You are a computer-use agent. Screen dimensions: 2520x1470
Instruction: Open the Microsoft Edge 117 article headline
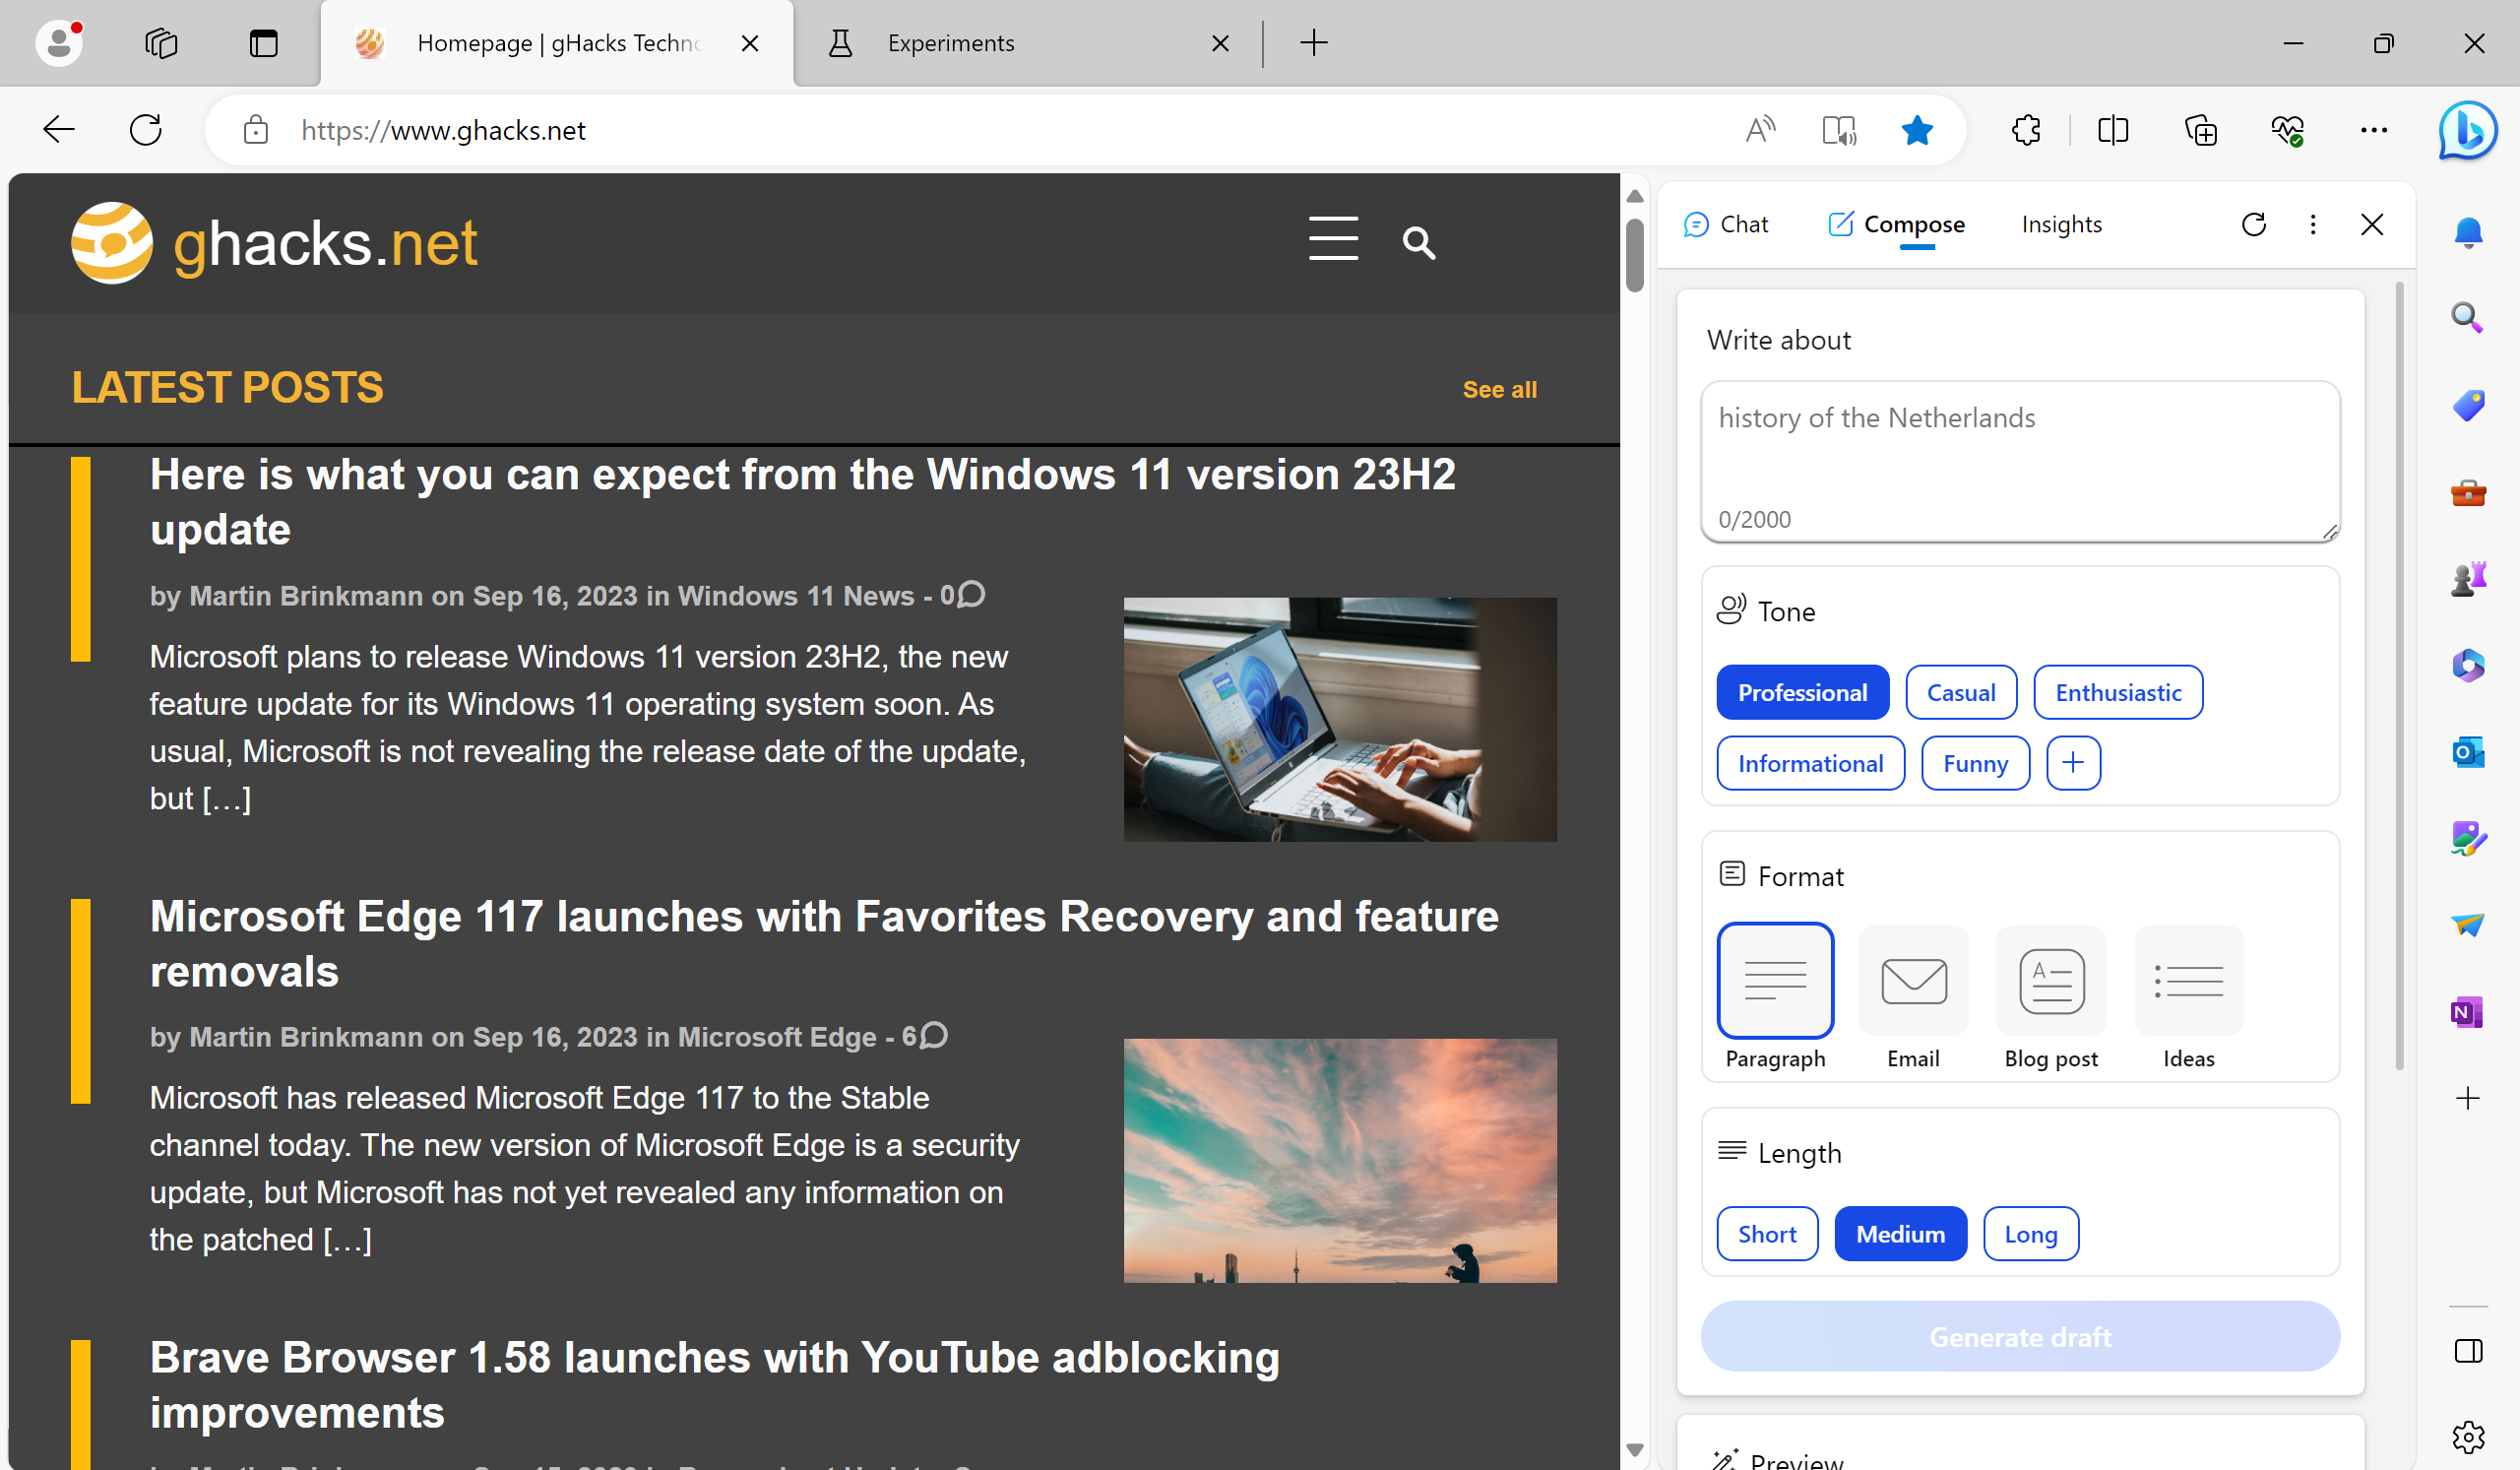(x=824, y=944)
